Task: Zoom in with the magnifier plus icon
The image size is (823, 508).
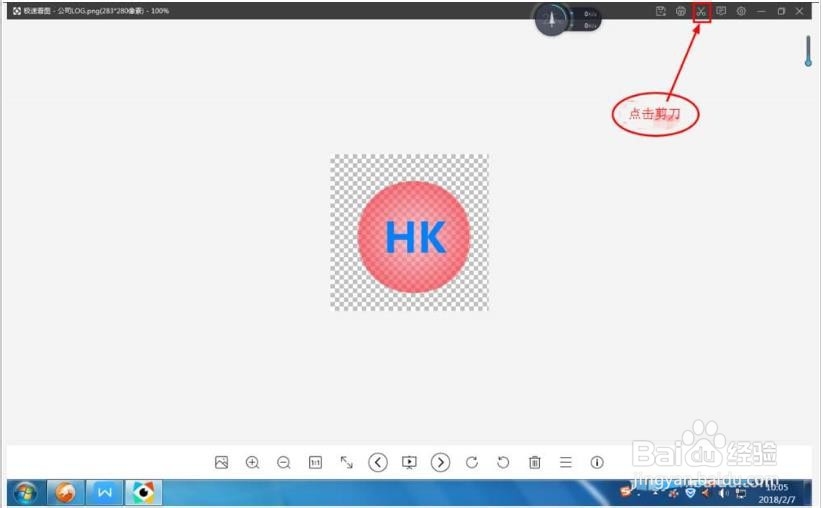Action: click(252, 462)
